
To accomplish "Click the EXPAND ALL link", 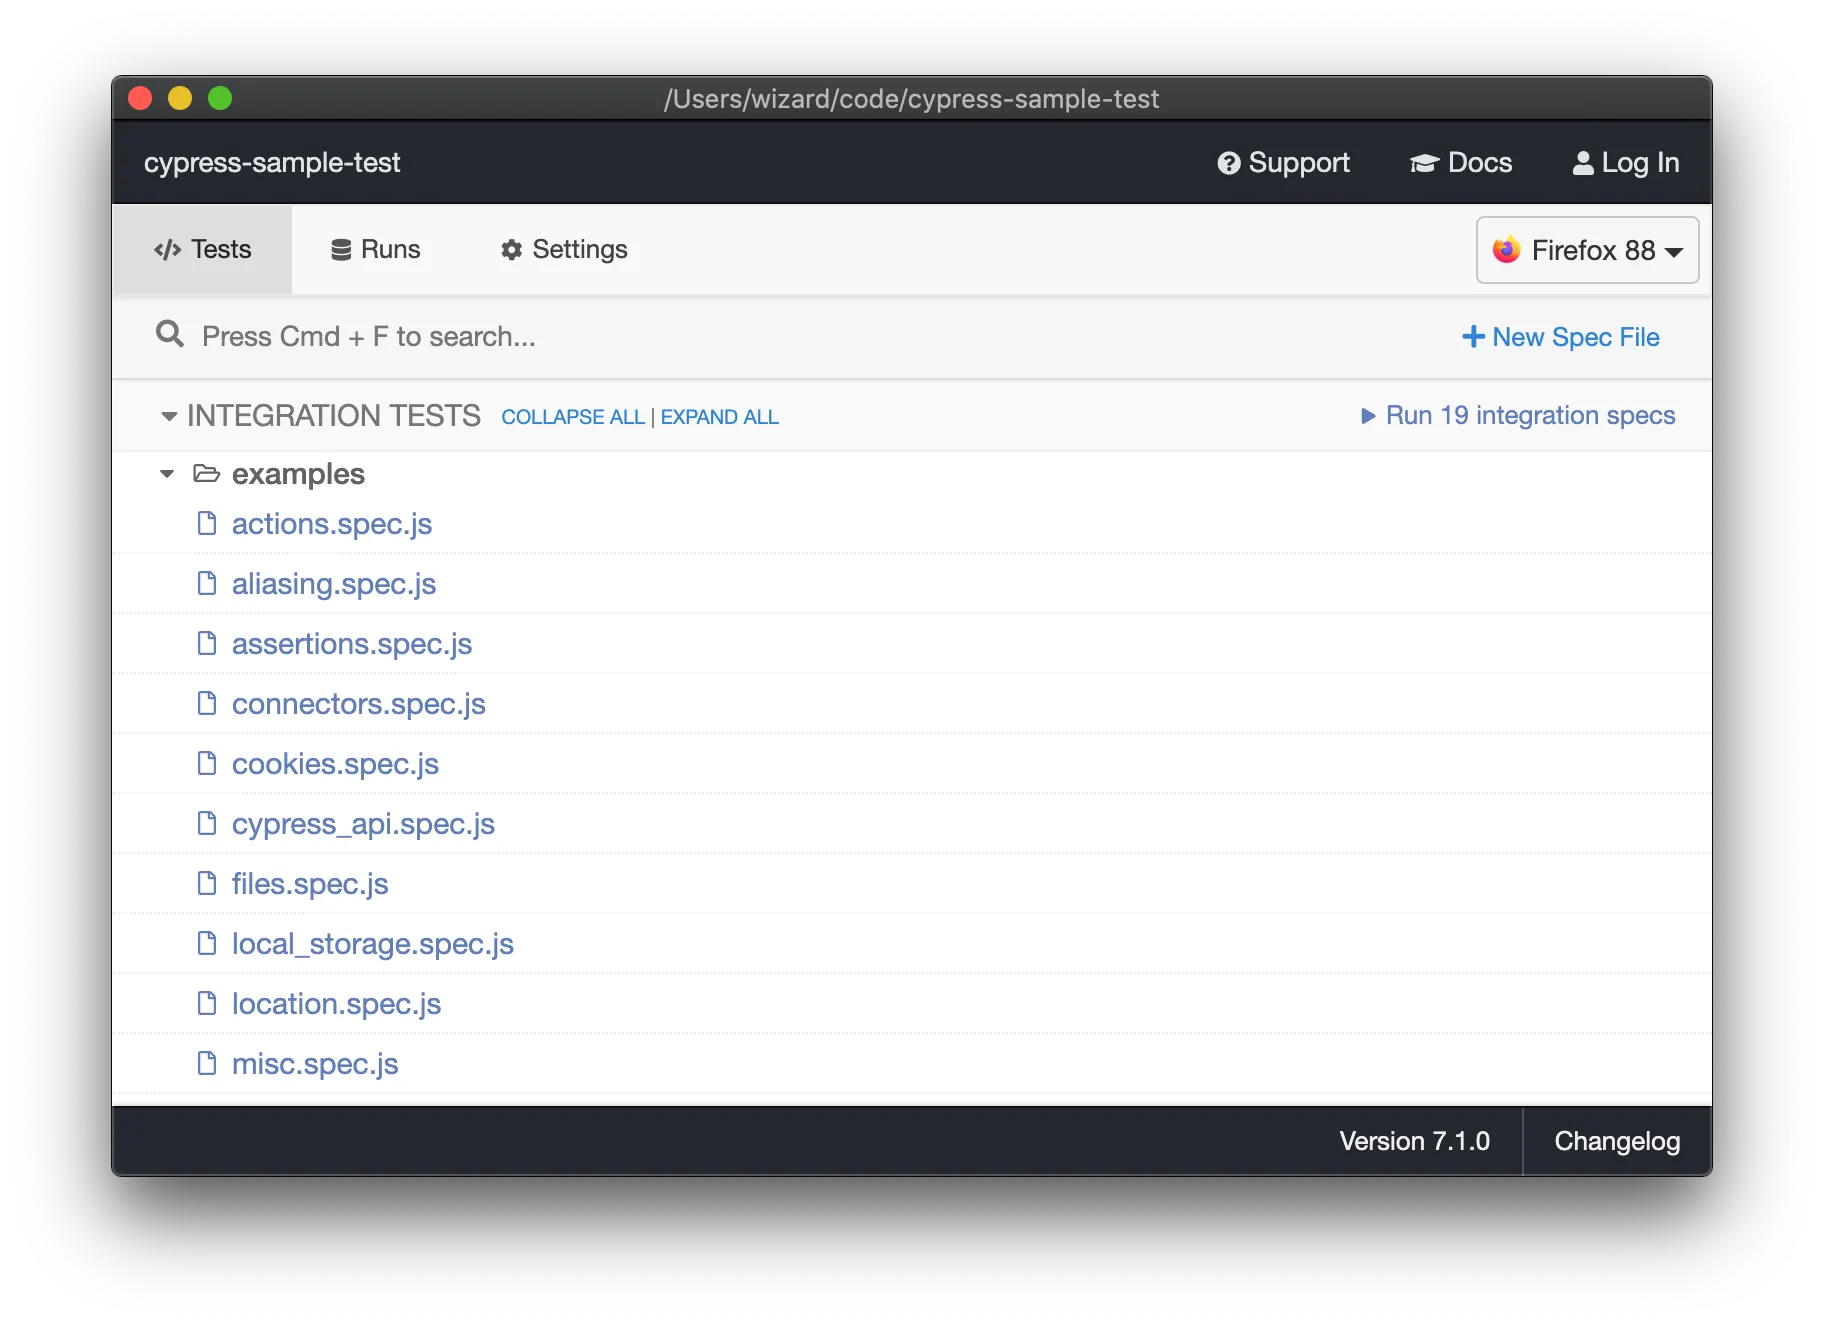I will point(719,417).
